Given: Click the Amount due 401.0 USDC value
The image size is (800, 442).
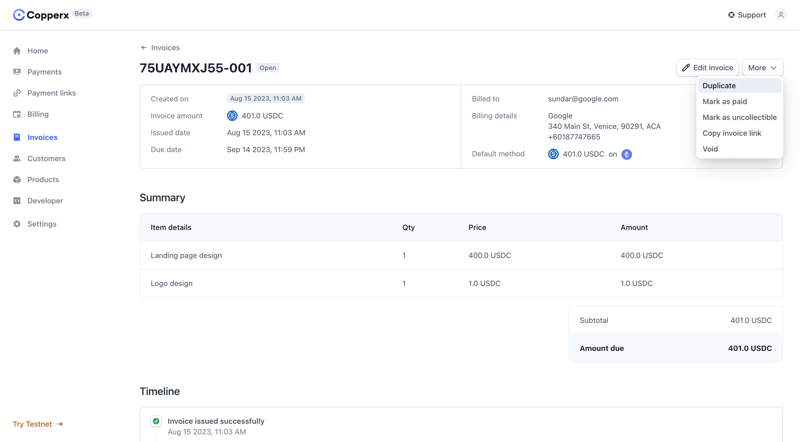Looking at the screenshot, I should click(x=750, y=349).
